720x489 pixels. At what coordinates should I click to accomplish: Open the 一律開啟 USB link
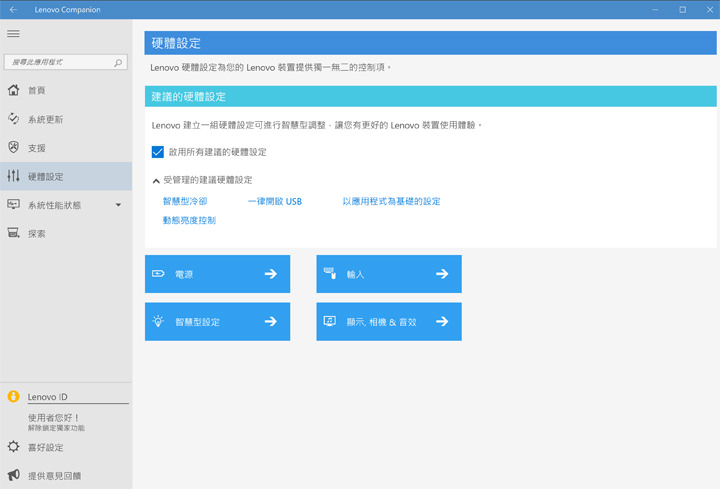[274, 201]
